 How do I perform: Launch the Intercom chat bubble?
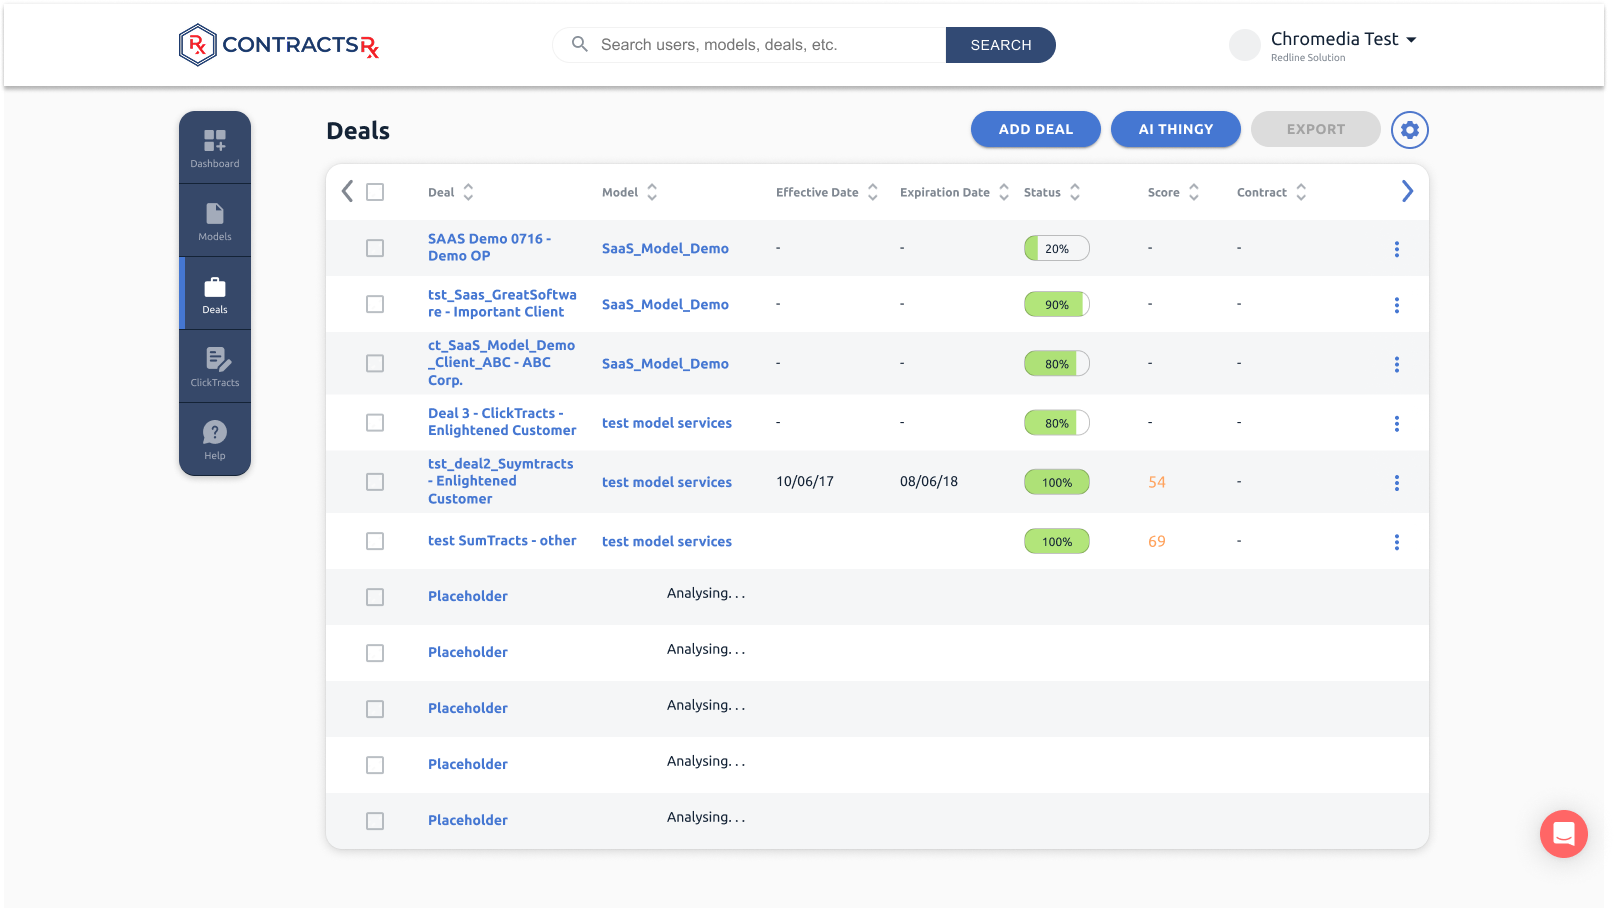[x=1563, y=834]
